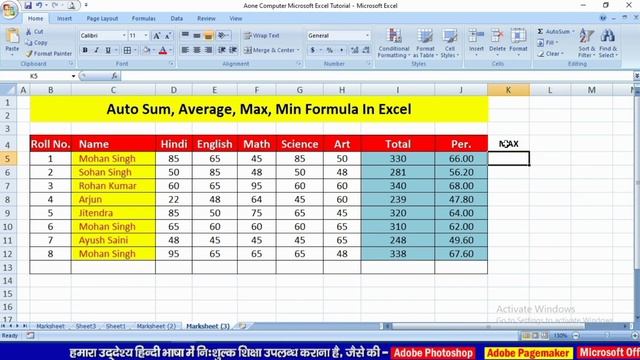Open the View ribbon tab
Screen dimensions: 640x360
pos(236,18)
